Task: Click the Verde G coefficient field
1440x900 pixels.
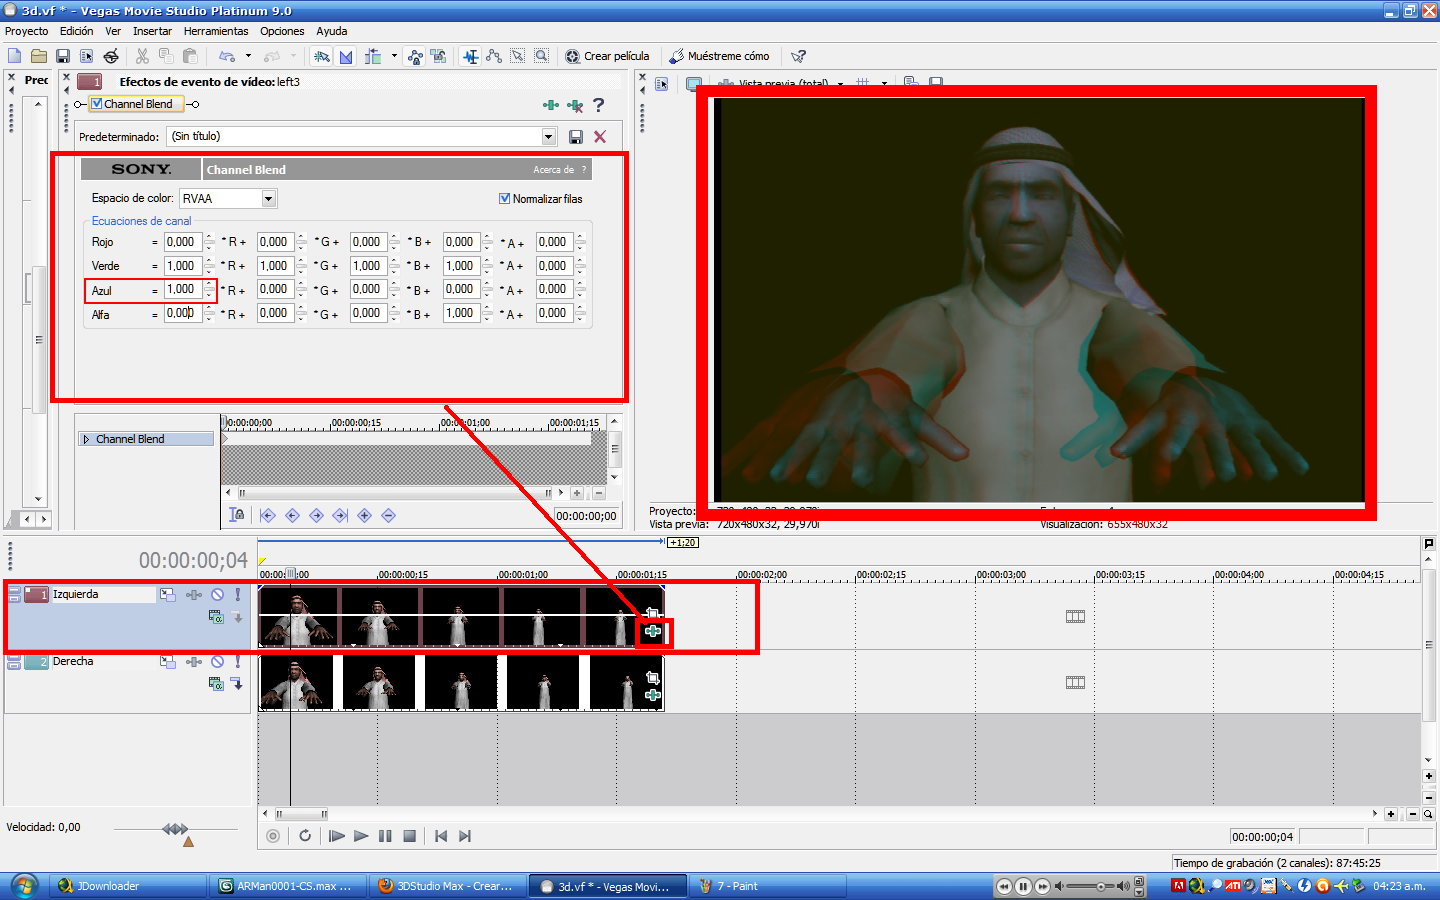Action: 275,266
